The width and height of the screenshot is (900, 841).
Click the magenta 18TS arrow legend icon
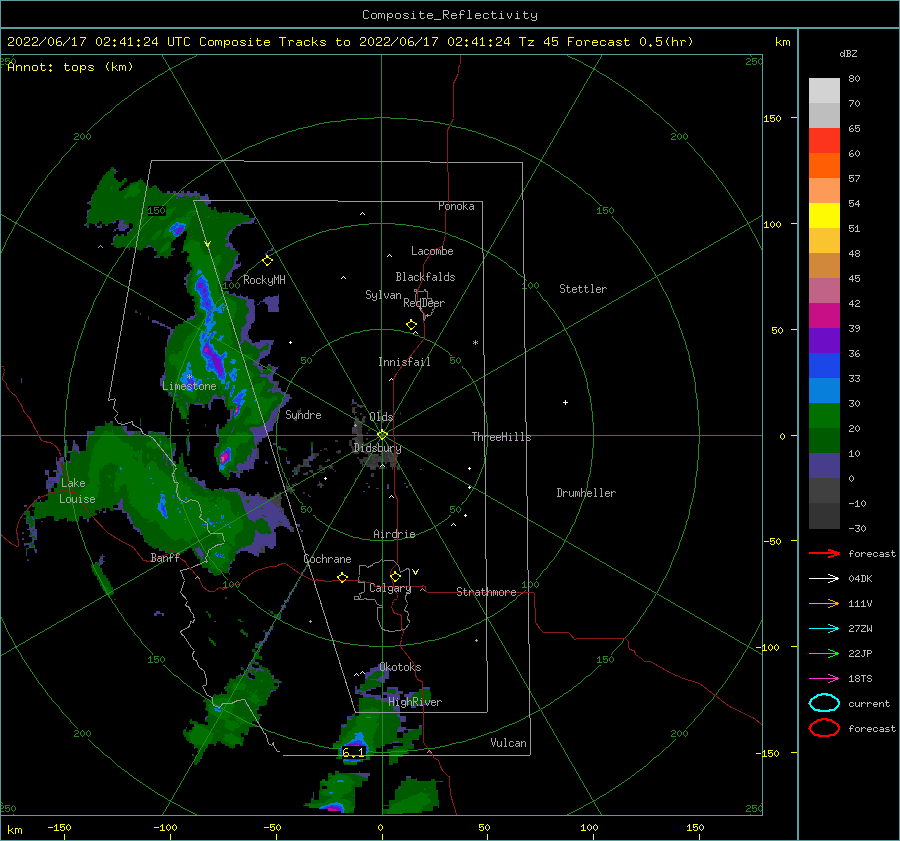824,679
